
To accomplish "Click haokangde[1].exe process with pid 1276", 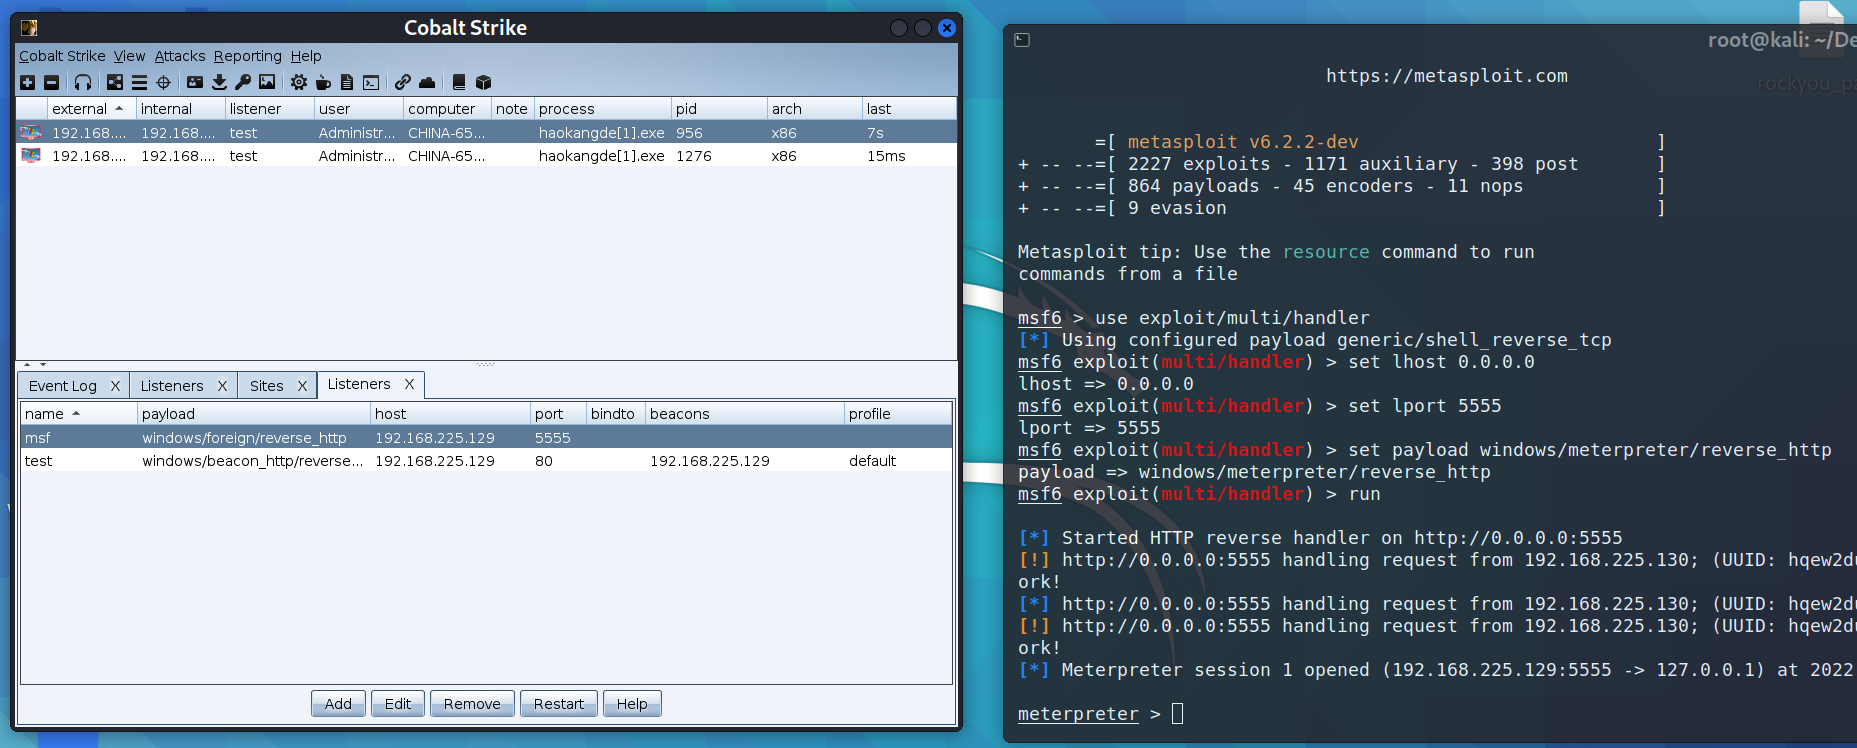I will click(x=601, y=156).
